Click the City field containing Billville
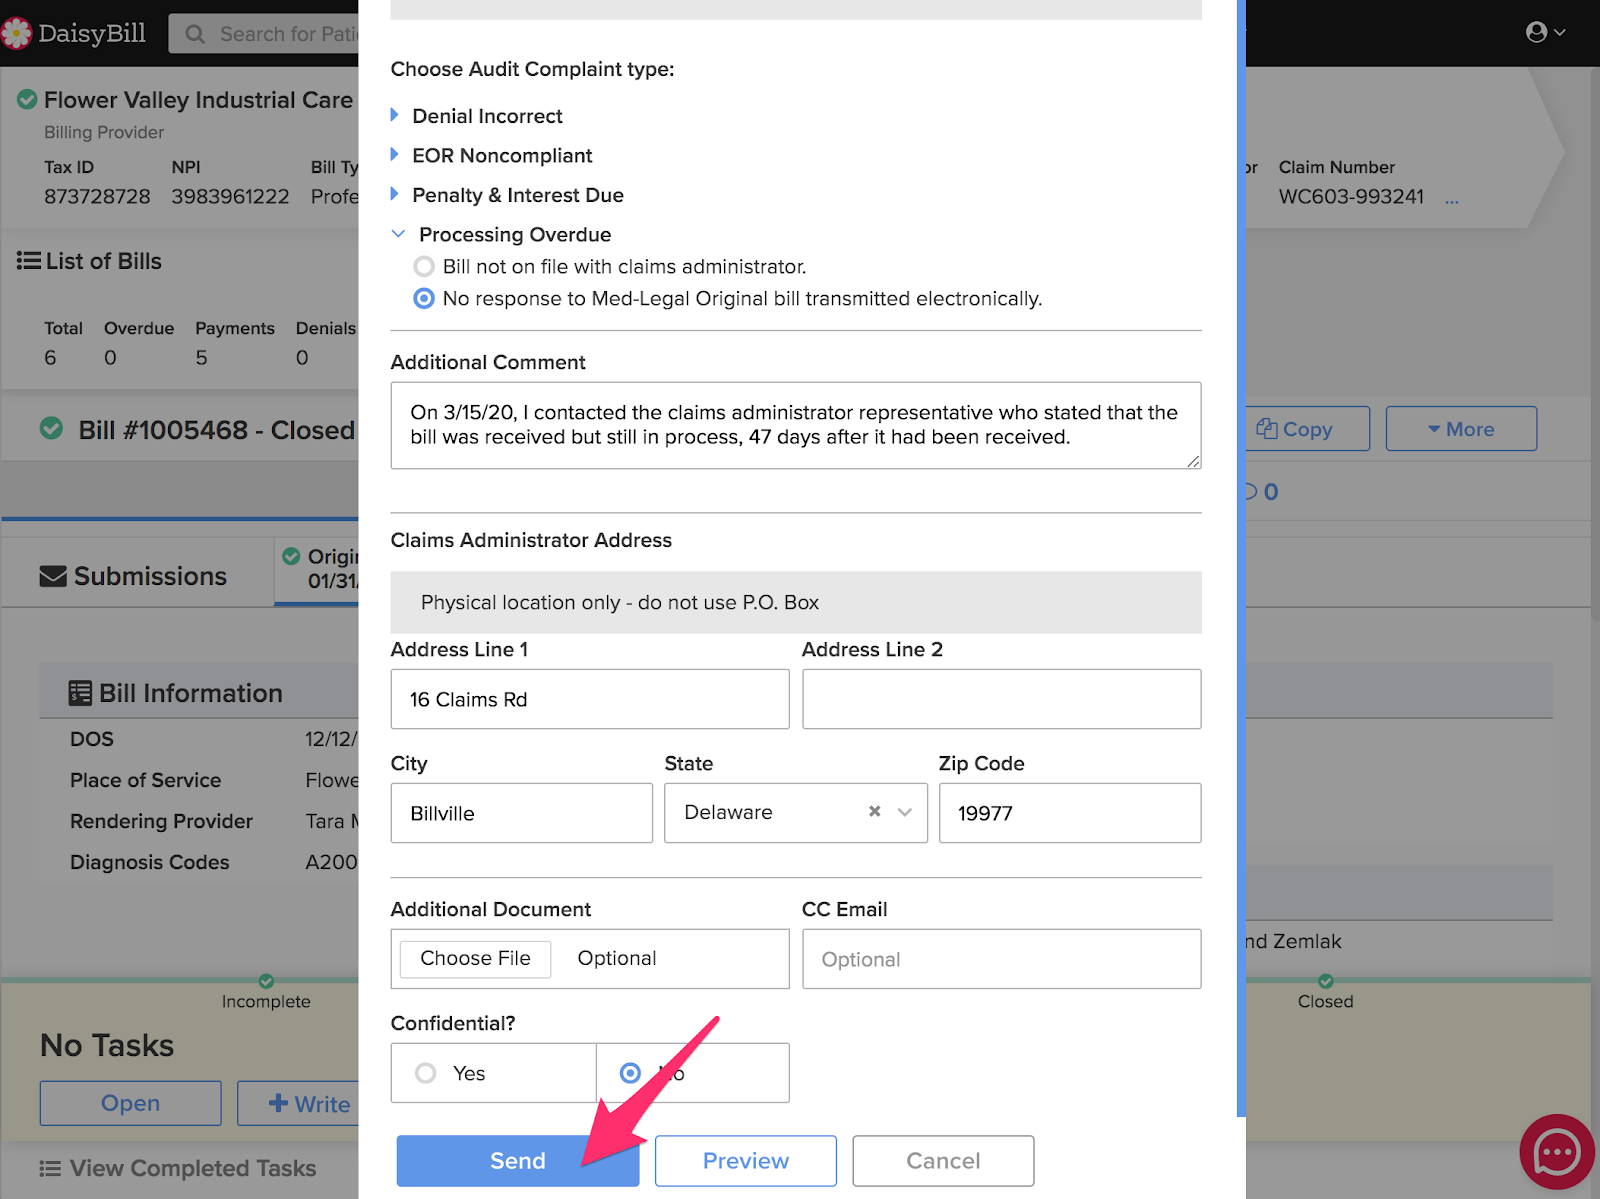Viewport: 1600px width, 1199px height. [x=522, y=813]
